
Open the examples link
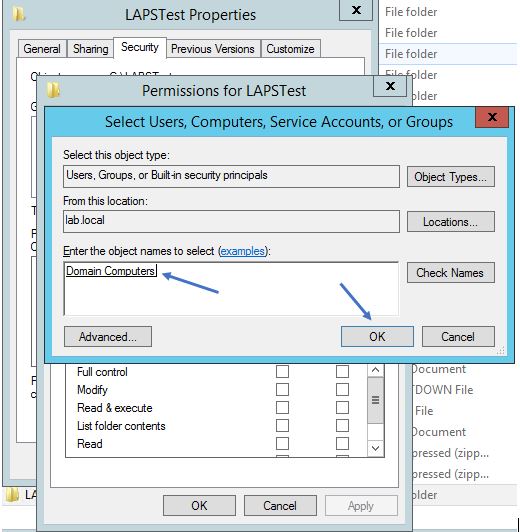click(x=242, y=251)
